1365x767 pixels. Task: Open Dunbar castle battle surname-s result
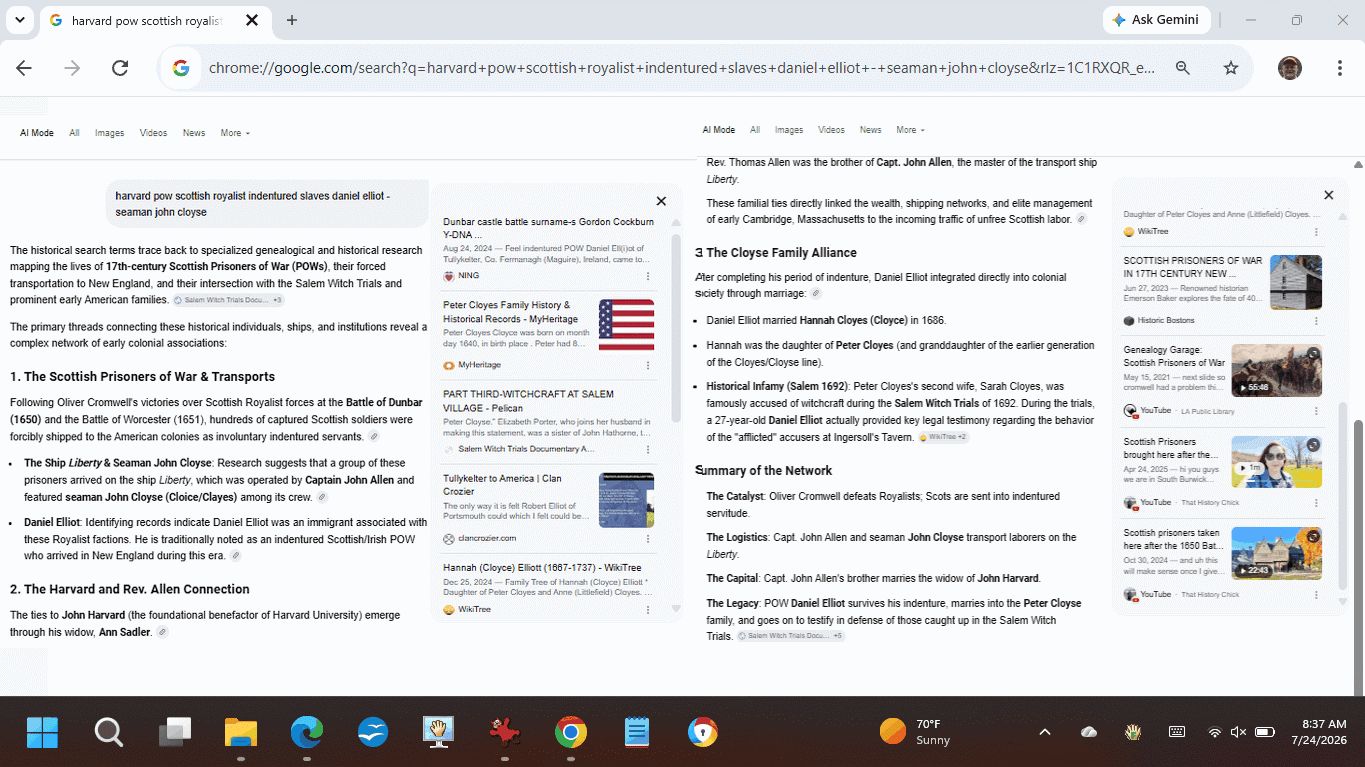pos(548,227)
